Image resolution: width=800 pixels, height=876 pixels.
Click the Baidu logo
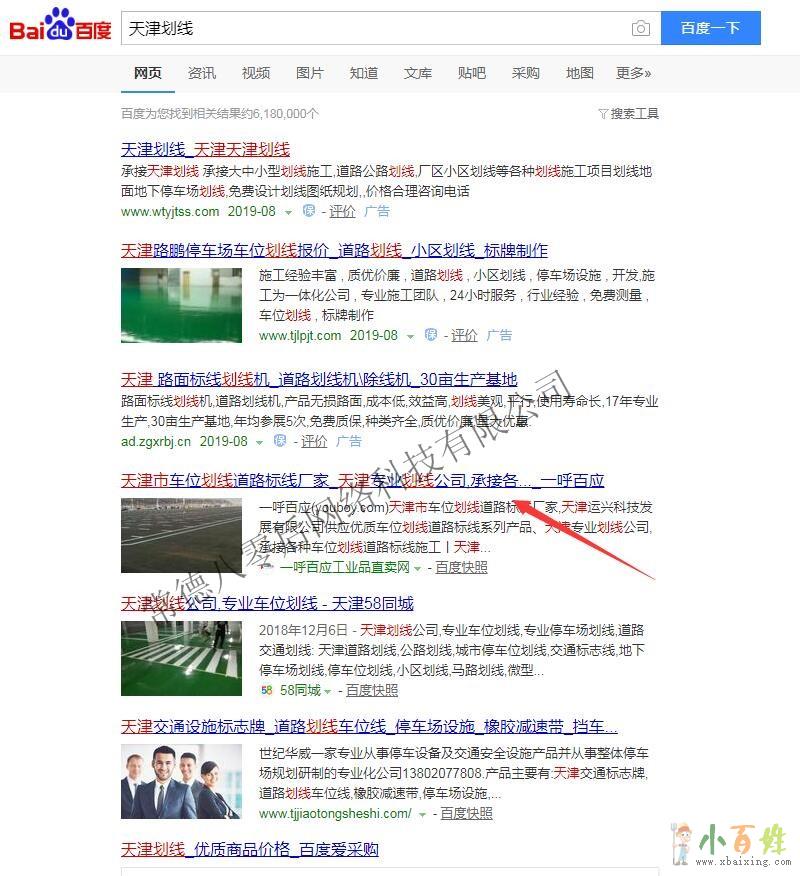click(60, 28)
